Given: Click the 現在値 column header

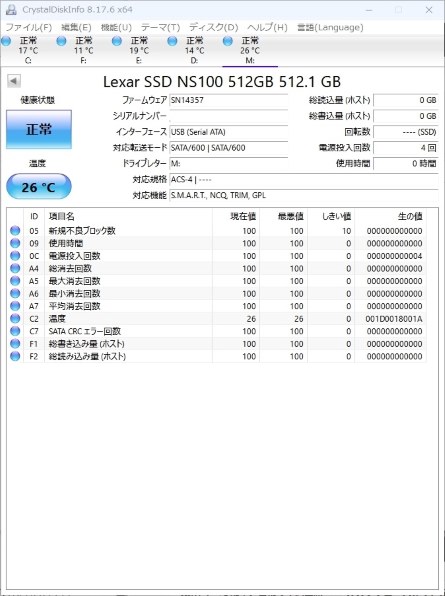Looking at the screenshot, I should pos(236,216).
